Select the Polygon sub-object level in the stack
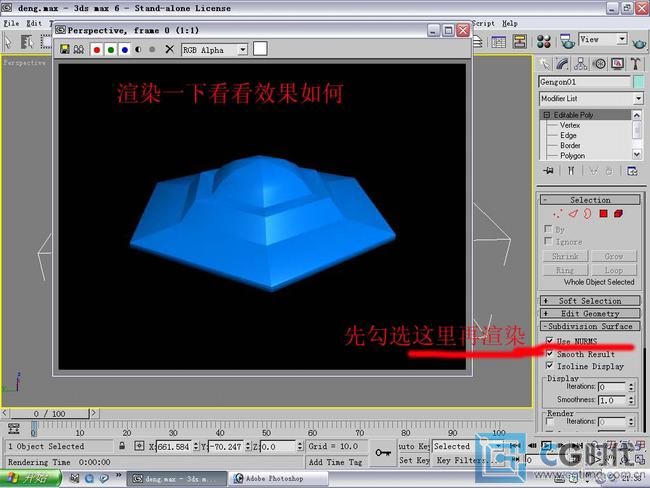Screen dimensions: 650x488 572,156
